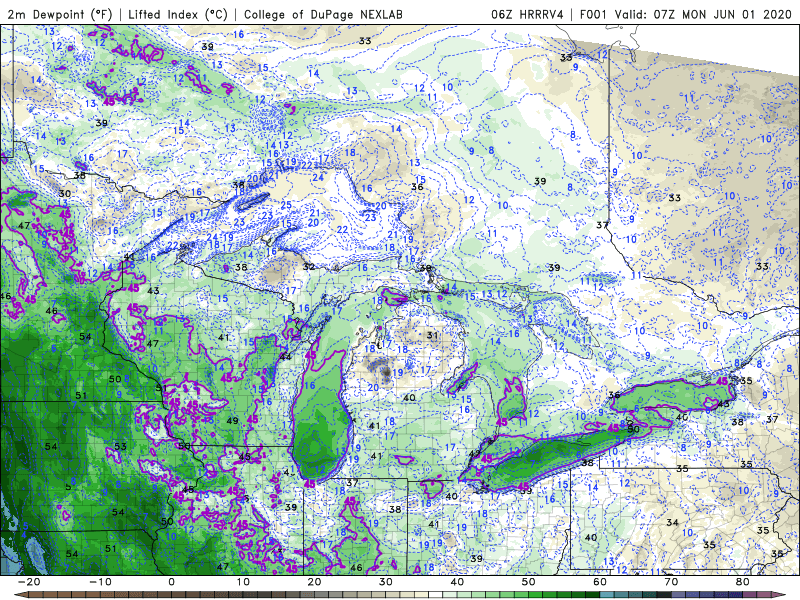Click the black '53' dewpoint value on the map
Screen dimensions: 800x600
pyautogui.click(x=120, y=446)
